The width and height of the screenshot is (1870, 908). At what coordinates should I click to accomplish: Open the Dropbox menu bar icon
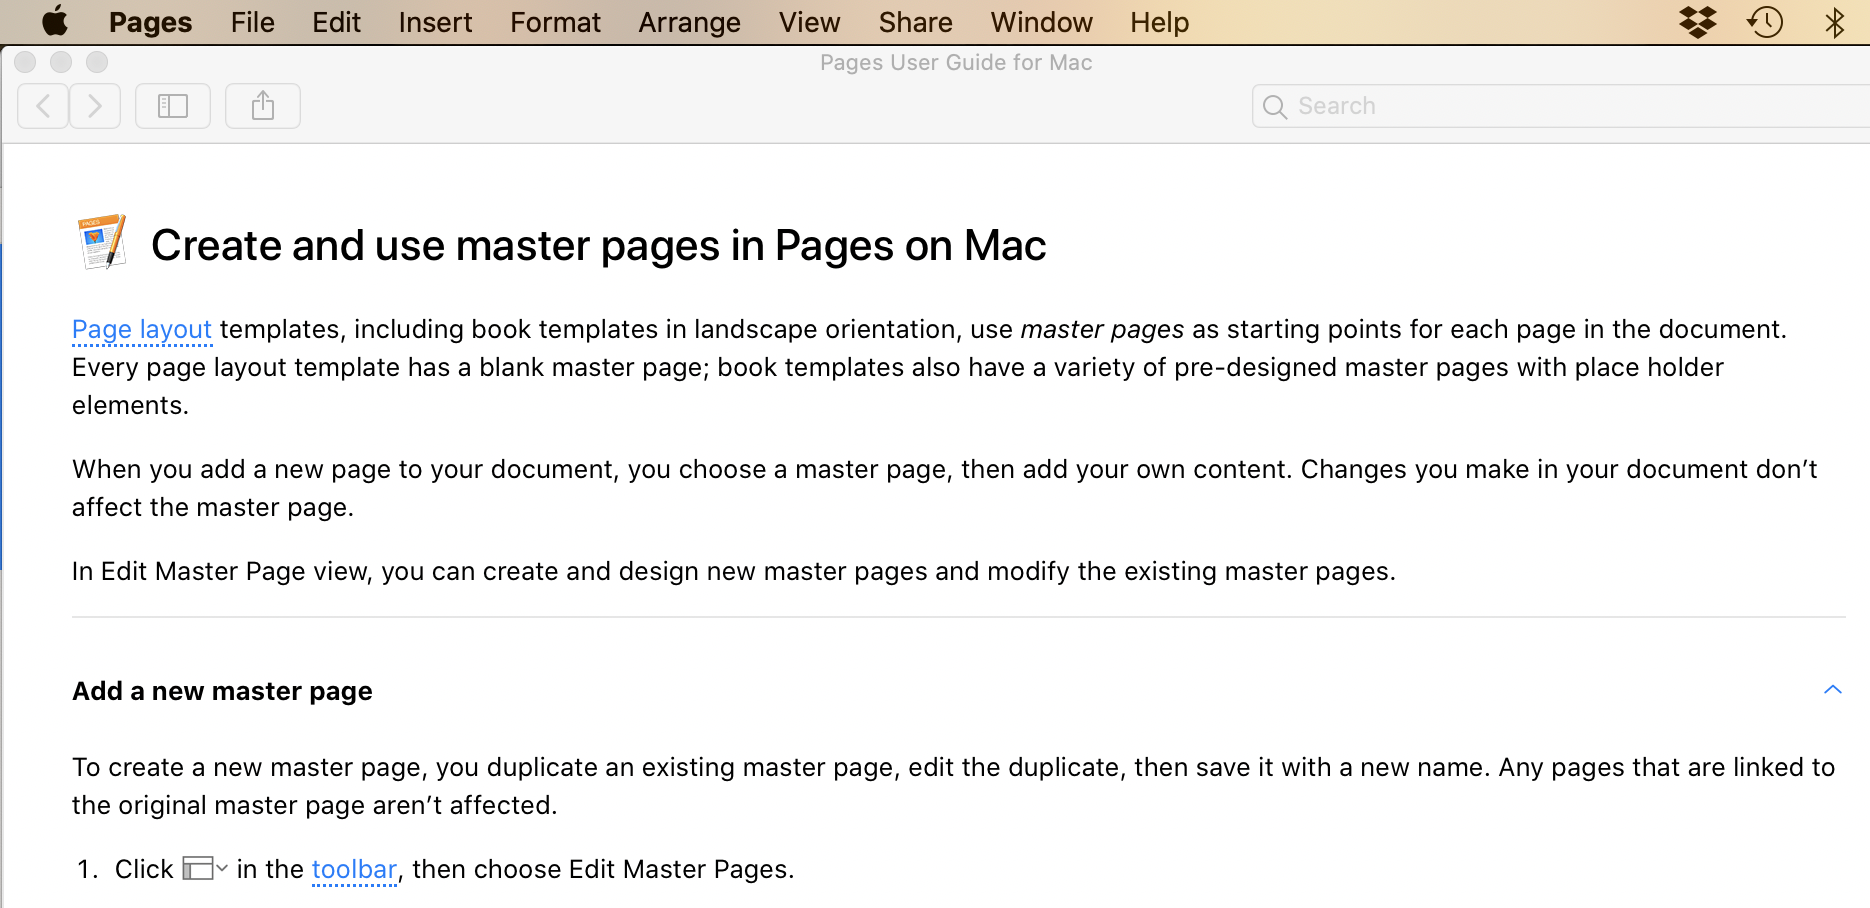[1697, 22]
